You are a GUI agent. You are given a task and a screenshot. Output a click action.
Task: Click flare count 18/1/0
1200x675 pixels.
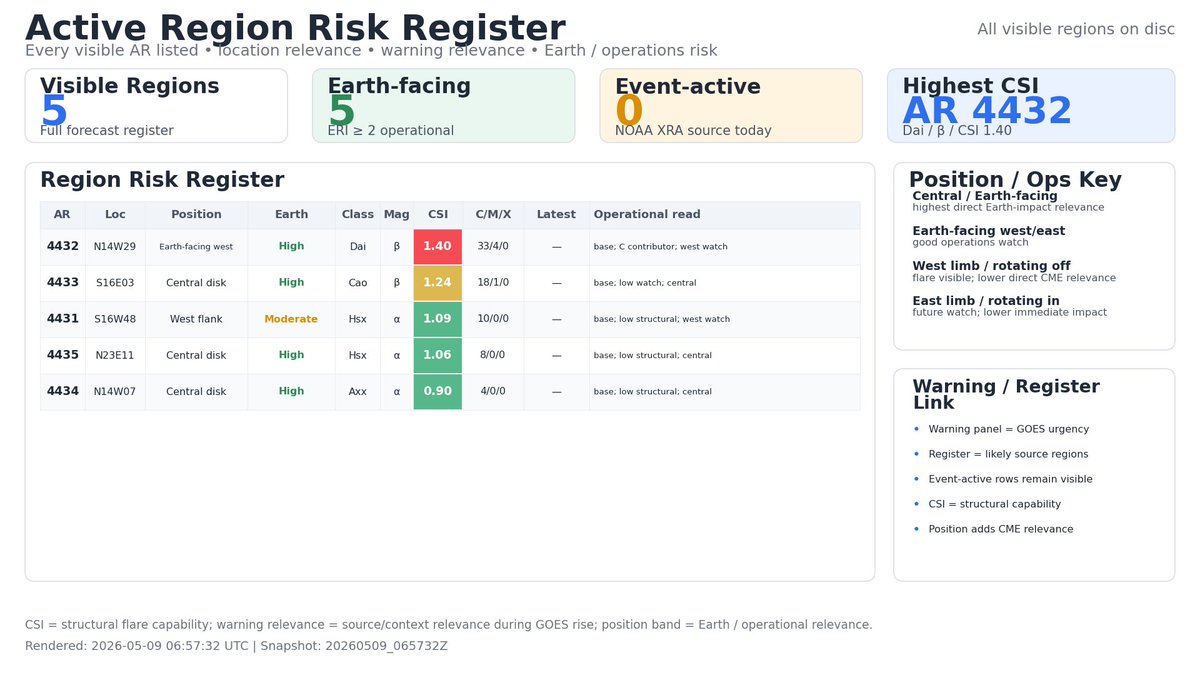point(493,283)
